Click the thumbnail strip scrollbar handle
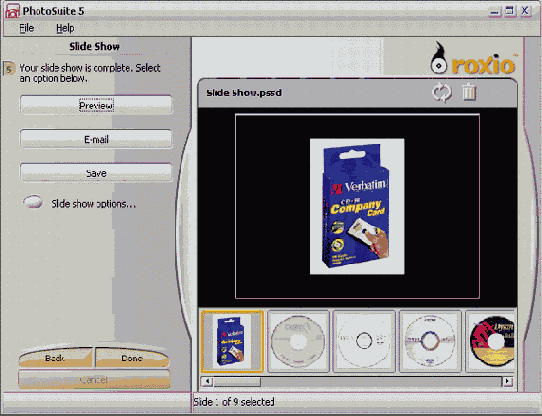Image resolution: width=542 pixels, height=416 pixels. pyautogui.click(x=237, y=381)
